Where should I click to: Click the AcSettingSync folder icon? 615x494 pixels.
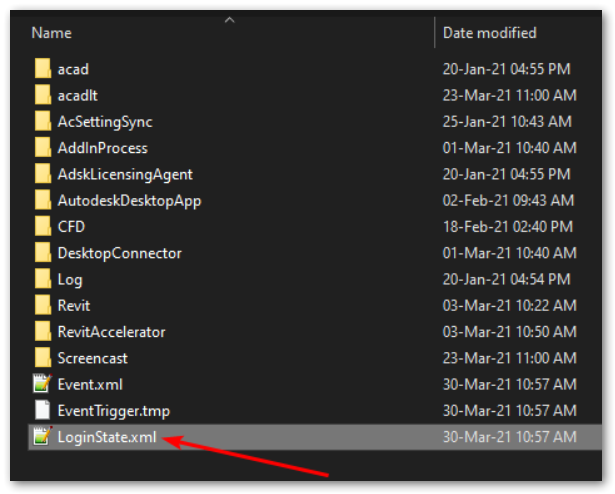[42, 122]
